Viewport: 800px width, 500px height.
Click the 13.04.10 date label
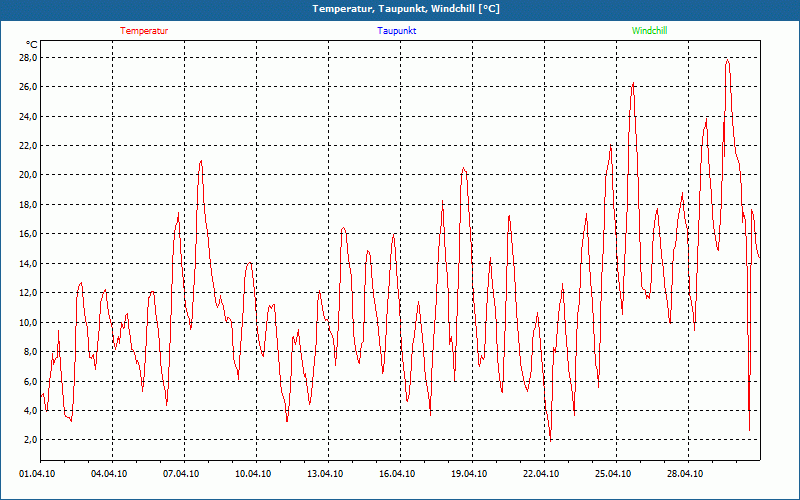pos(325,473)
